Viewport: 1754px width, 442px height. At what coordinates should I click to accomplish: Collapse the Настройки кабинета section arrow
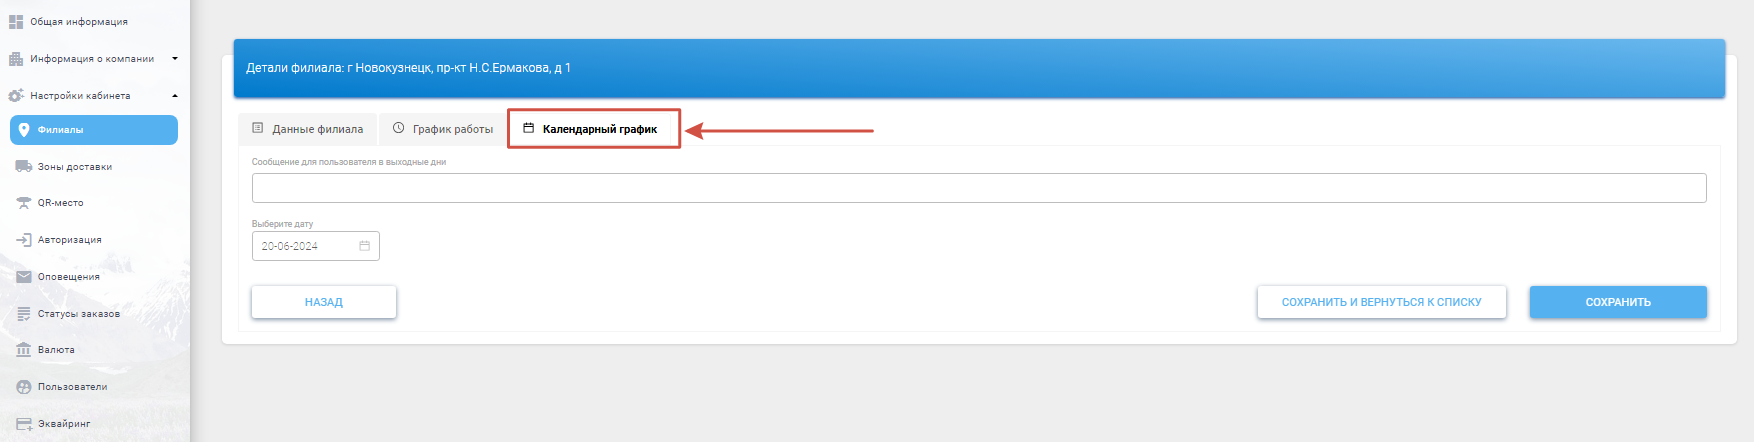pos(175,96)
